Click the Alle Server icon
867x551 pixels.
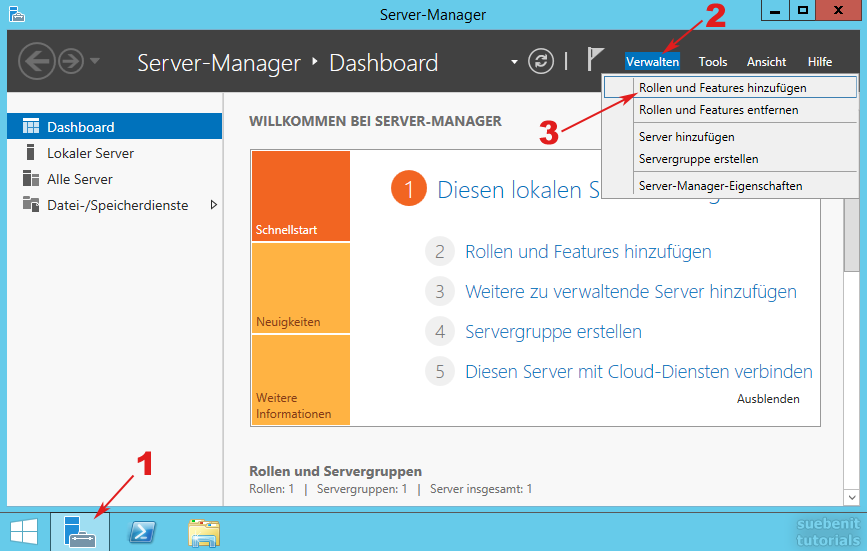(x=31, y=178)
